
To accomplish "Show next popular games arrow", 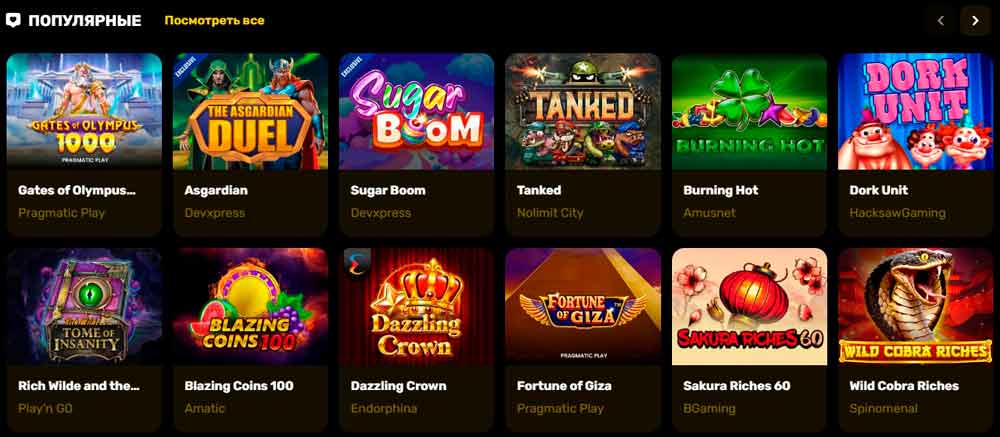I will pyautogui.click(x=974, y=21).
